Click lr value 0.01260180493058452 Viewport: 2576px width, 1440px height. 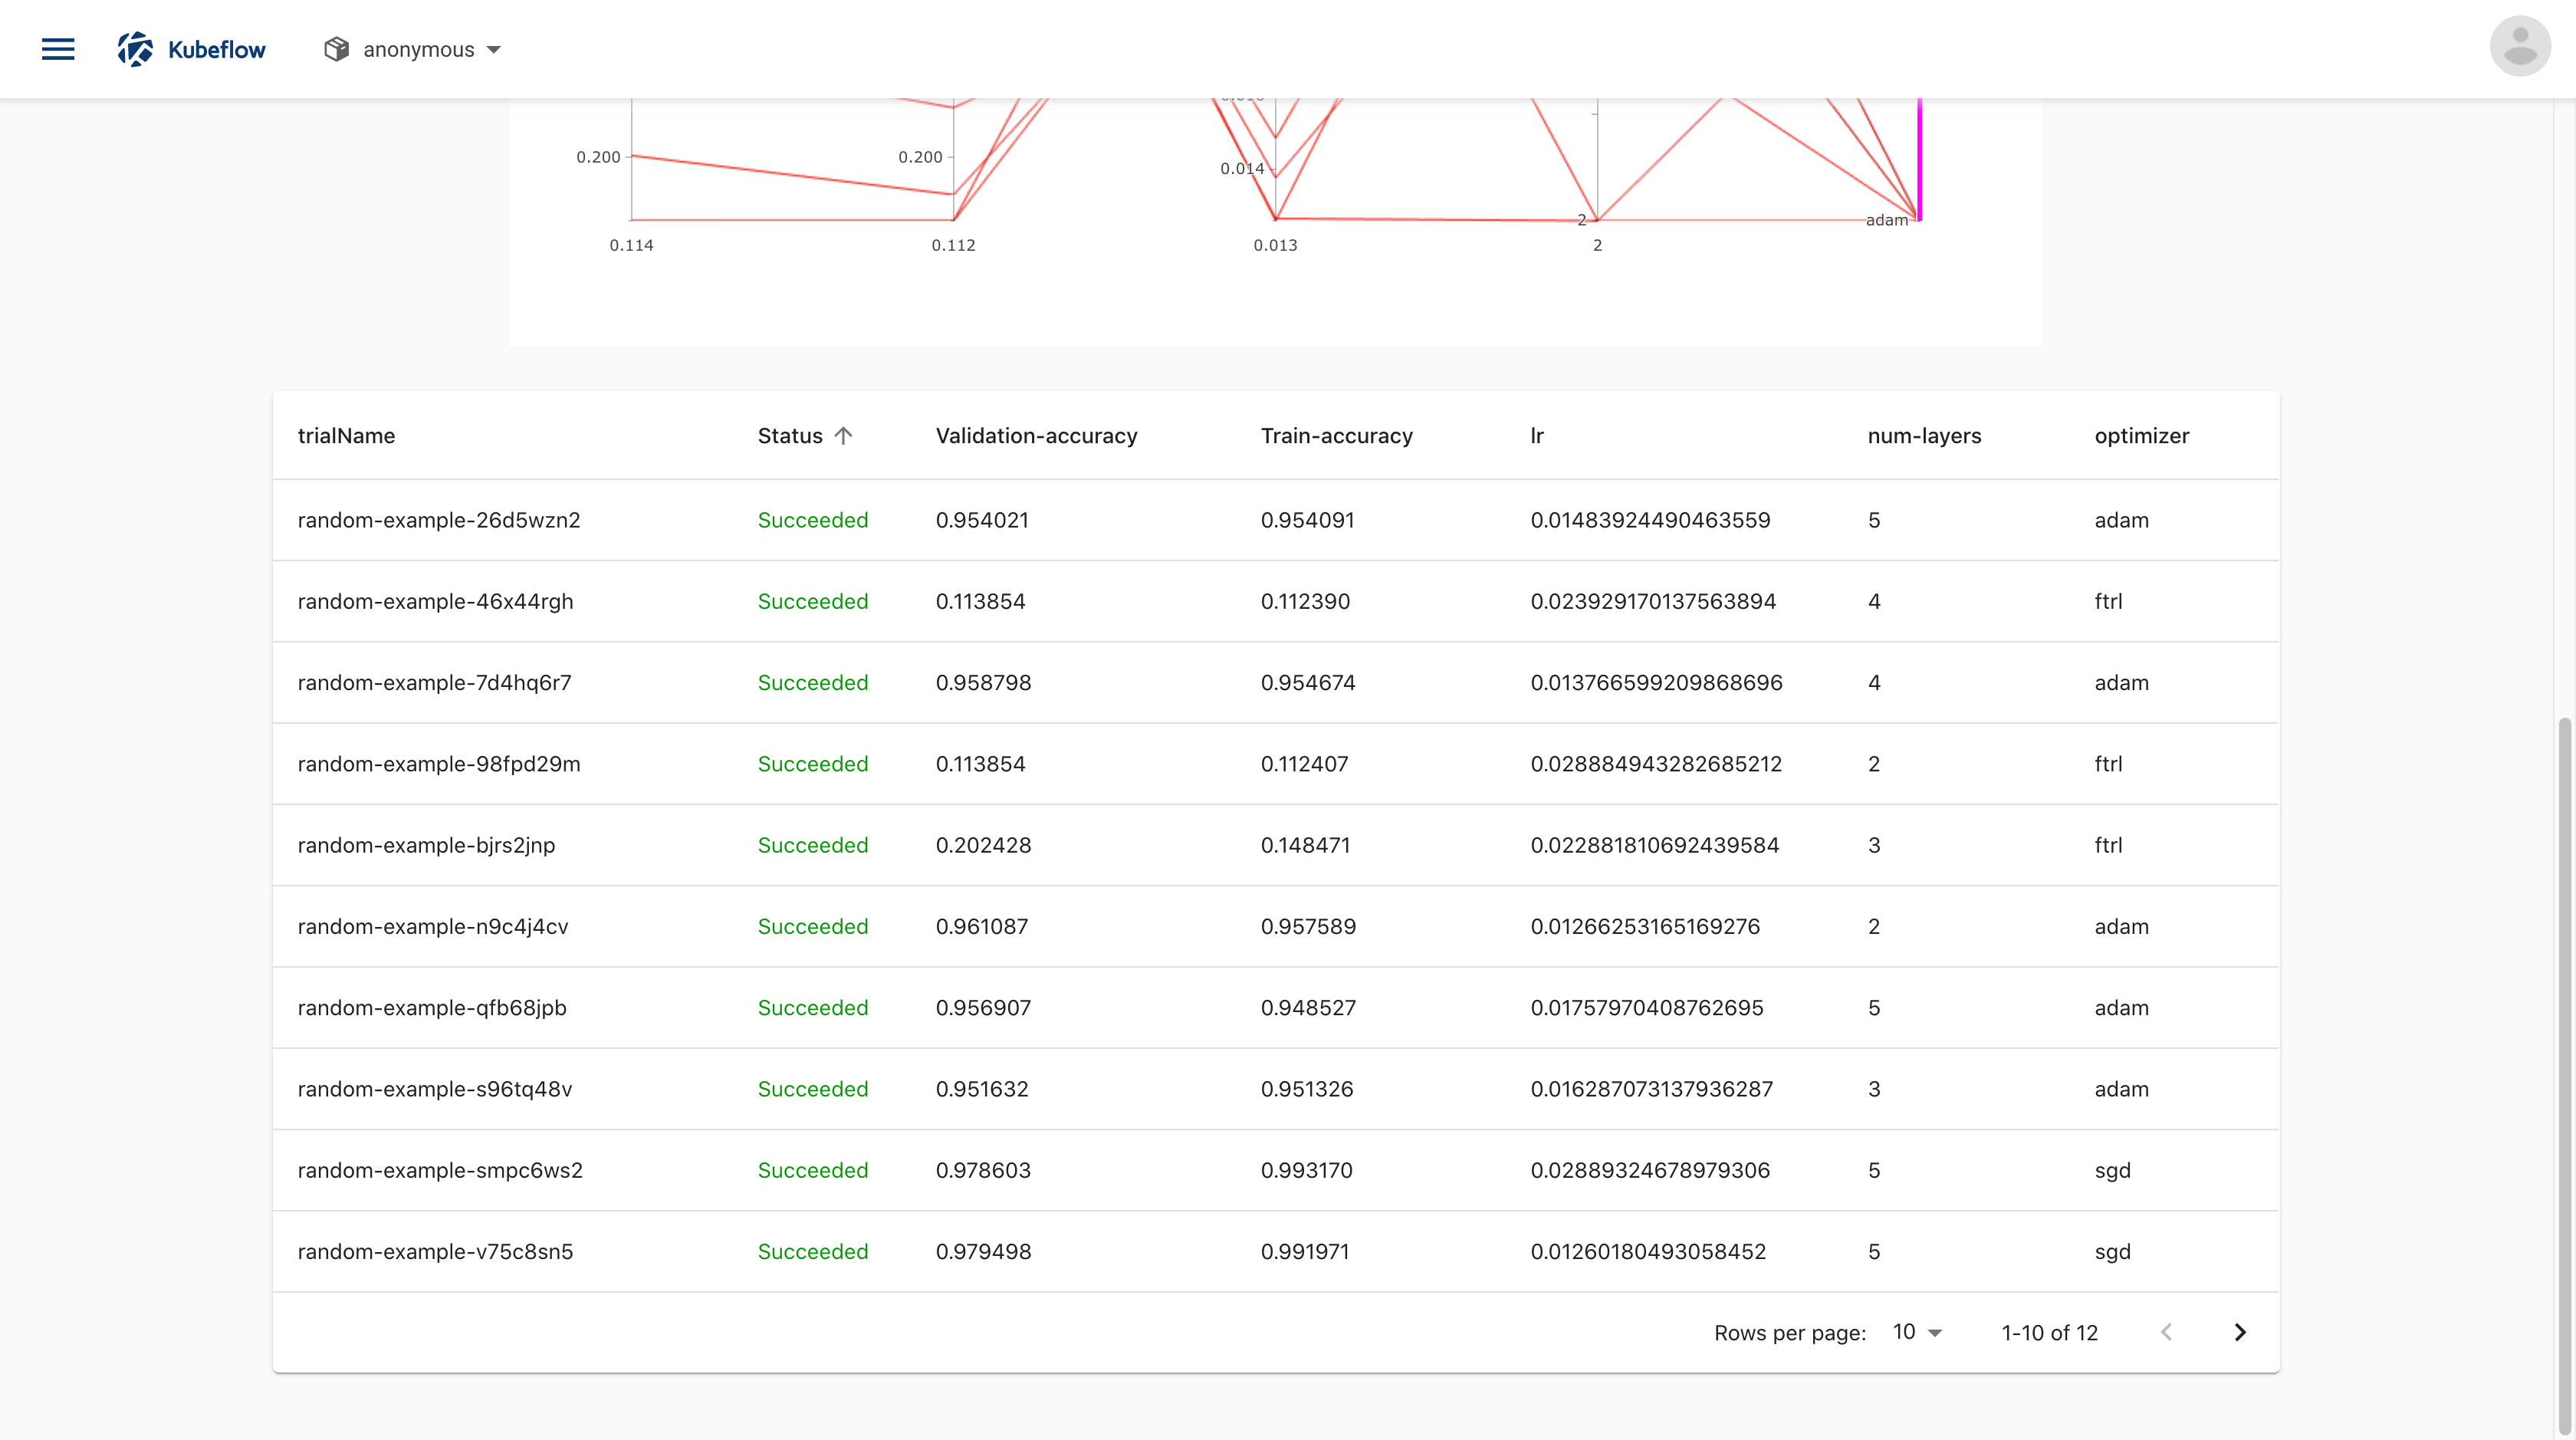click(x=1648, y=1251)
